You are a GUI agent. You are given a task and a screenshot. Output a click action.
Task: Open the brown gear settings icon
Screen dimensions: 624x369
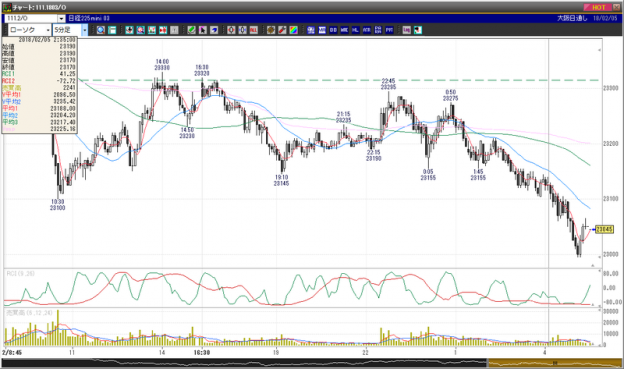(271, 30)
